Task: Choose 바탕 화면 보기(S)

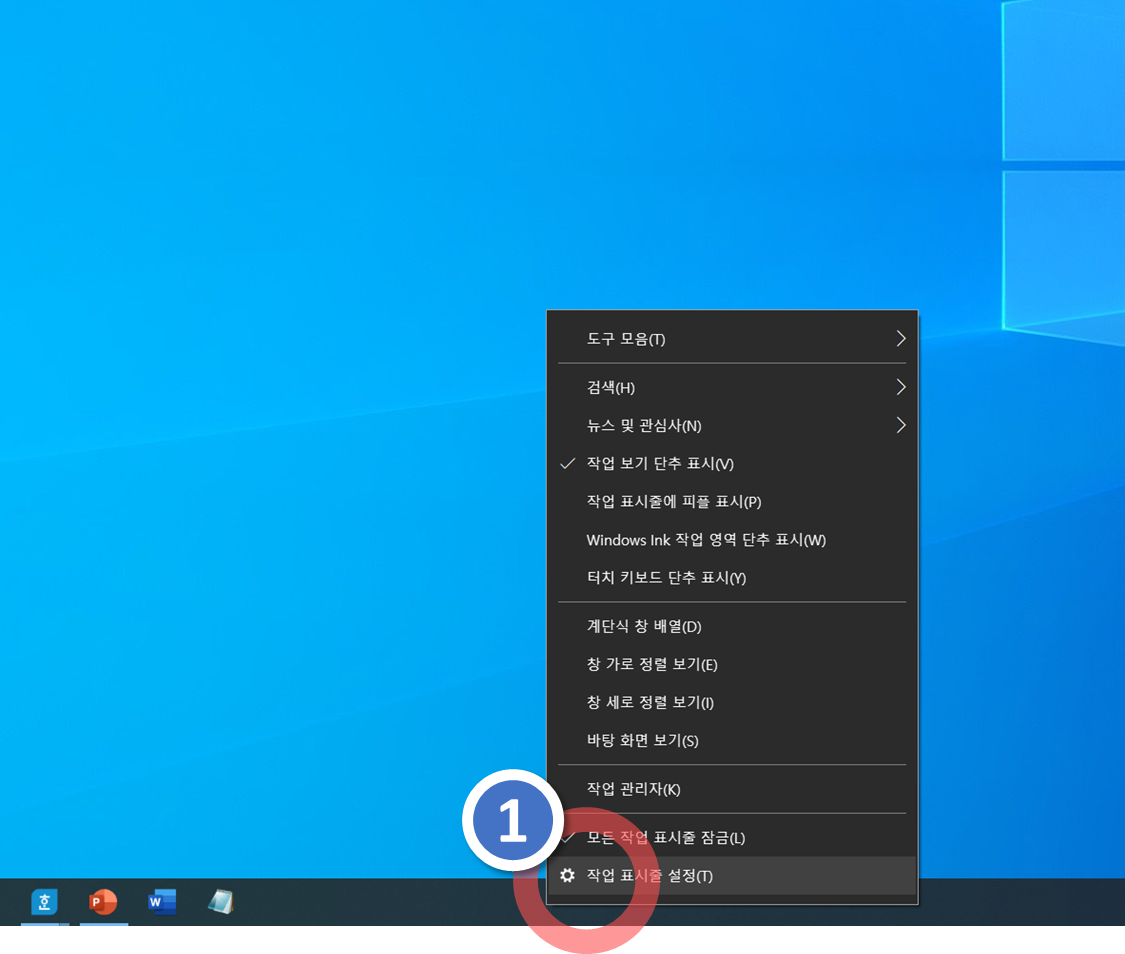Action: [x=732, y=740]
